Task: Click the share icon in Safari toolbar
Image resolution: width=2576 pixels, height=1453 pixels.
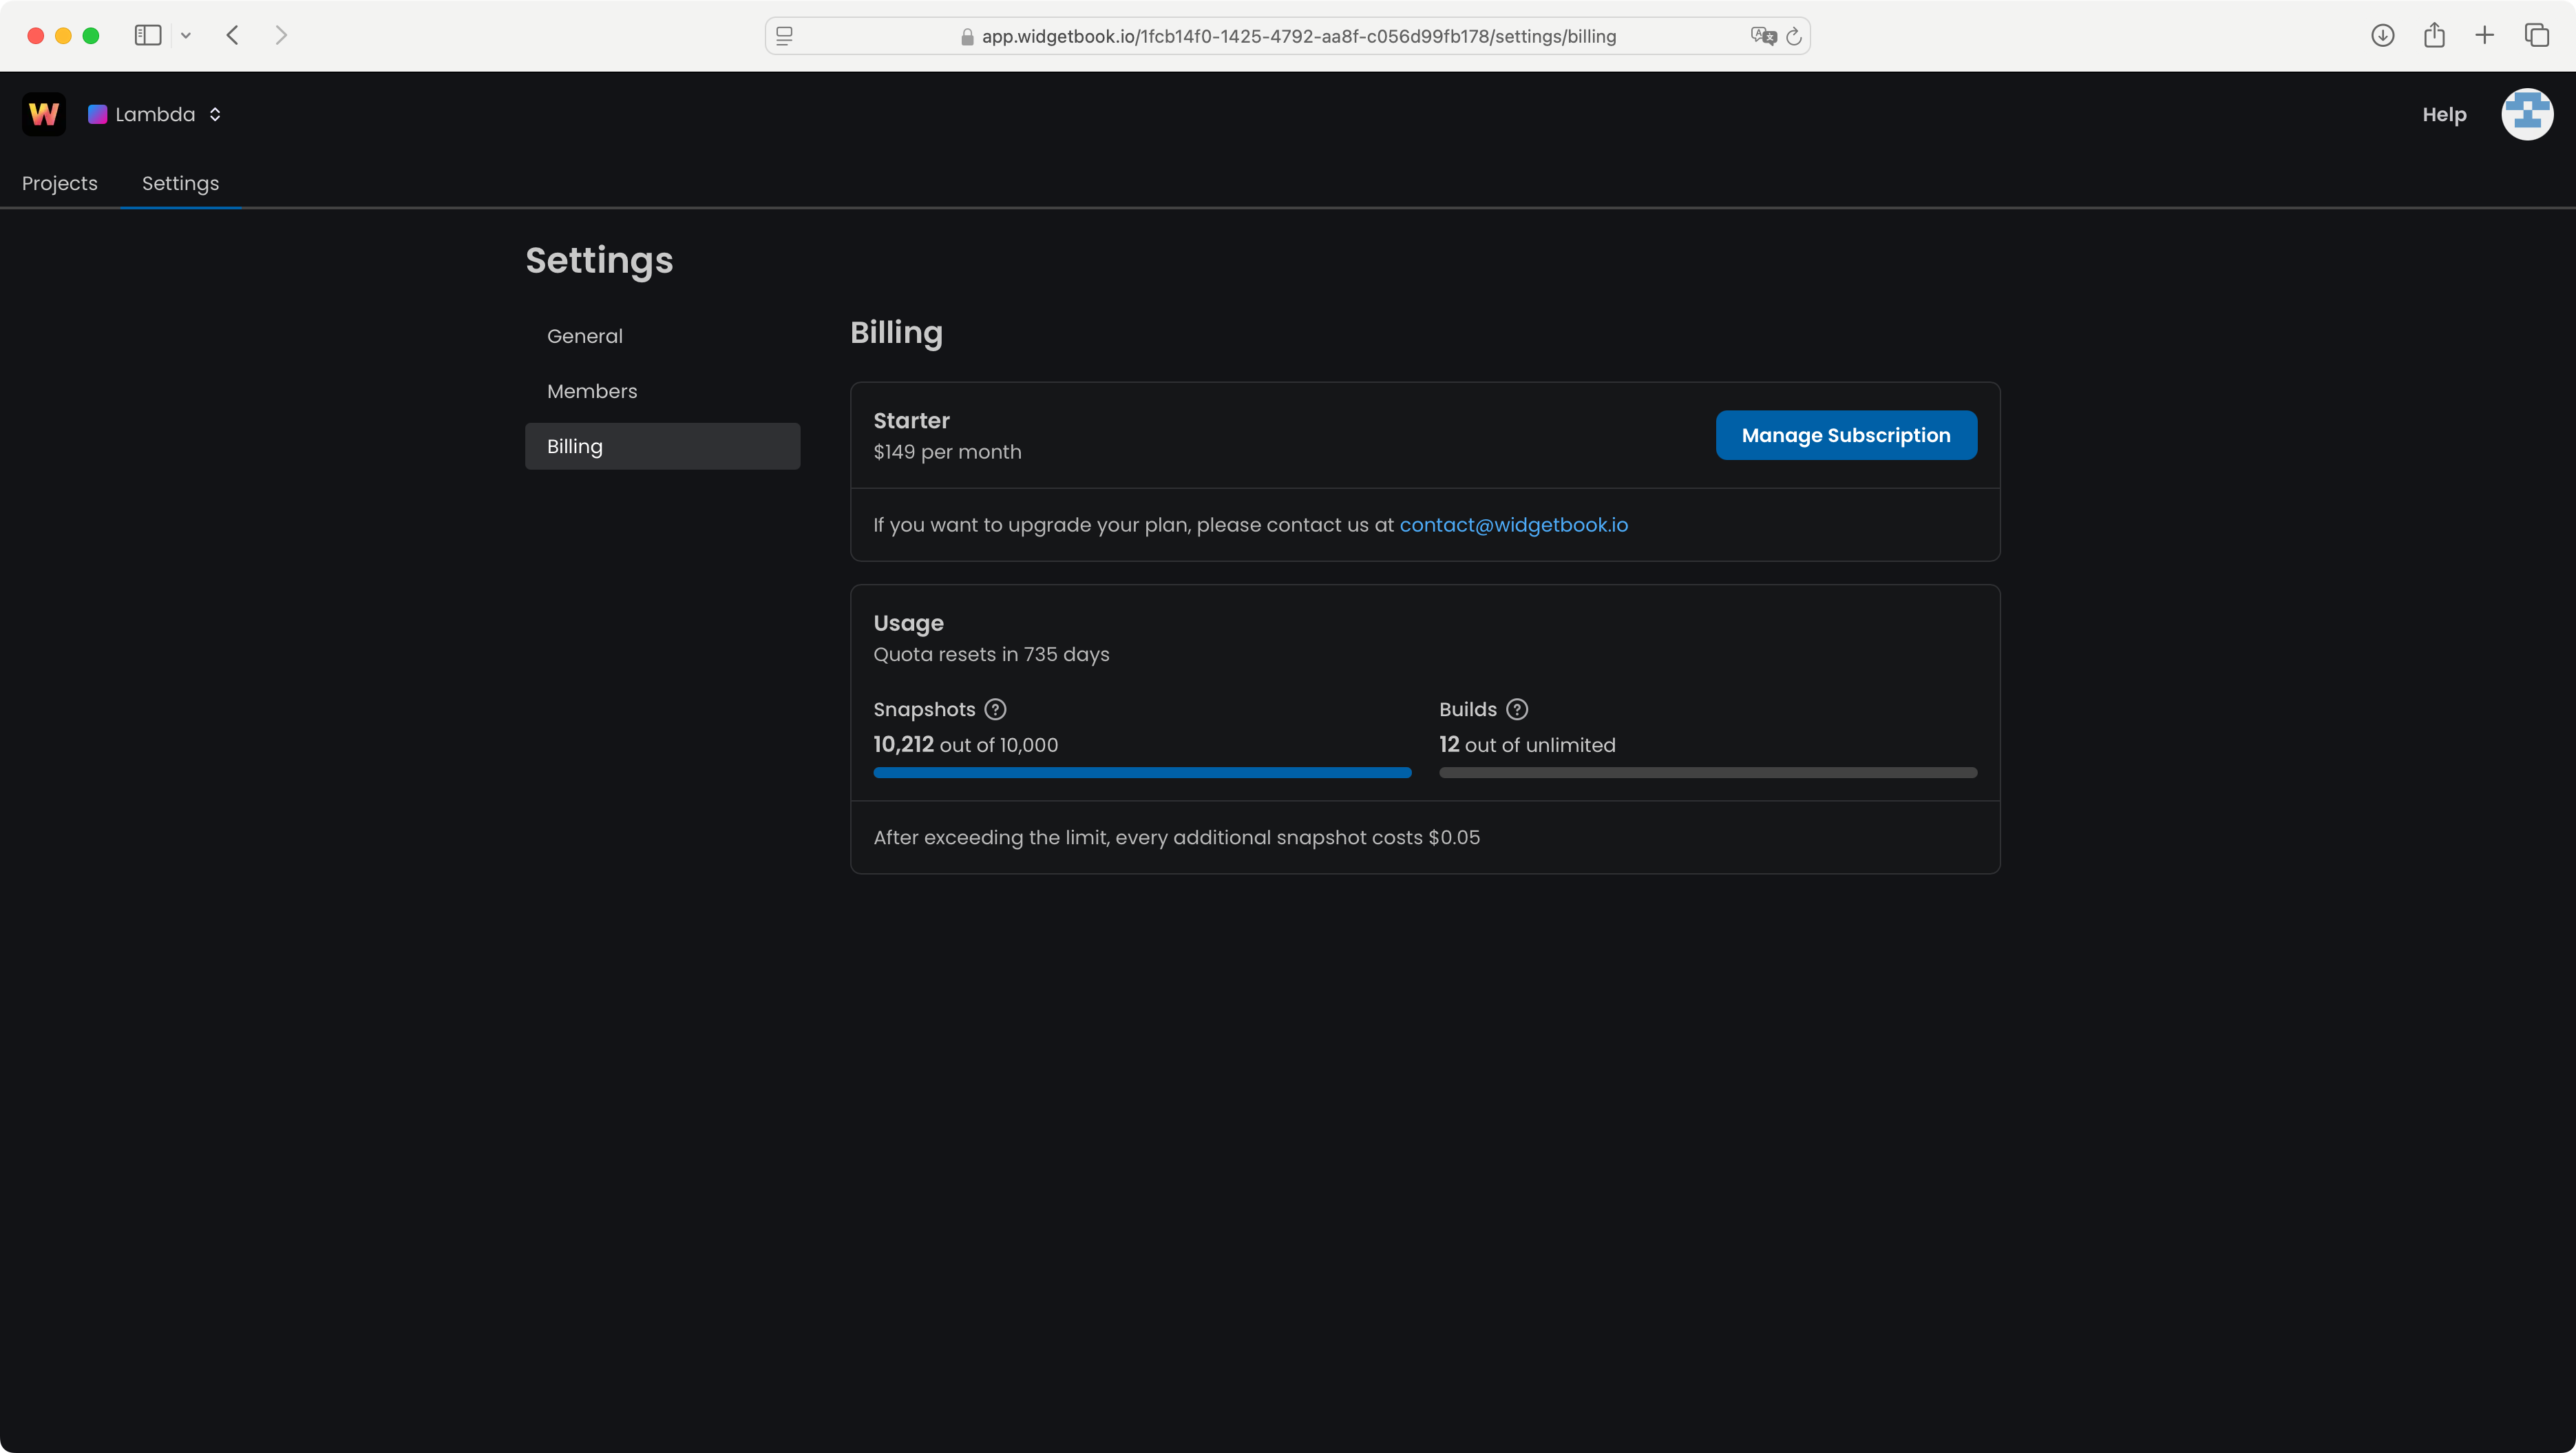Action: (2434, 36)
